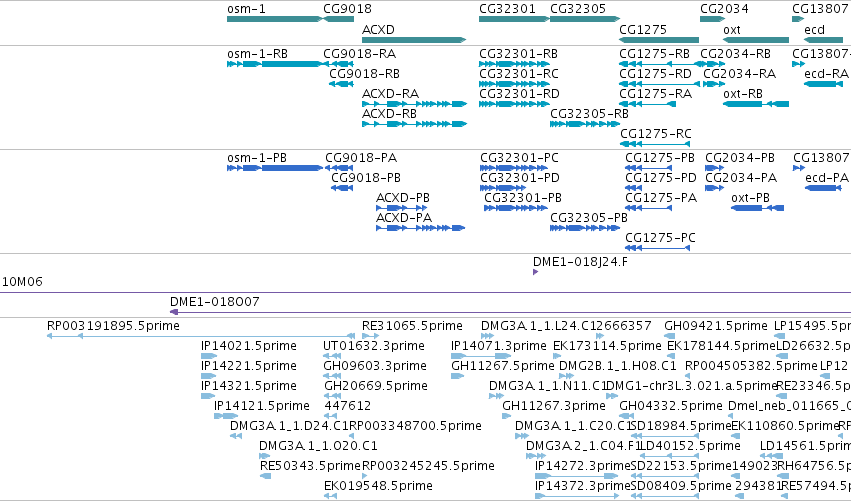Select protein CG32301-PB
The height and width of the screenshot is (501, 851).
[516, 208]
